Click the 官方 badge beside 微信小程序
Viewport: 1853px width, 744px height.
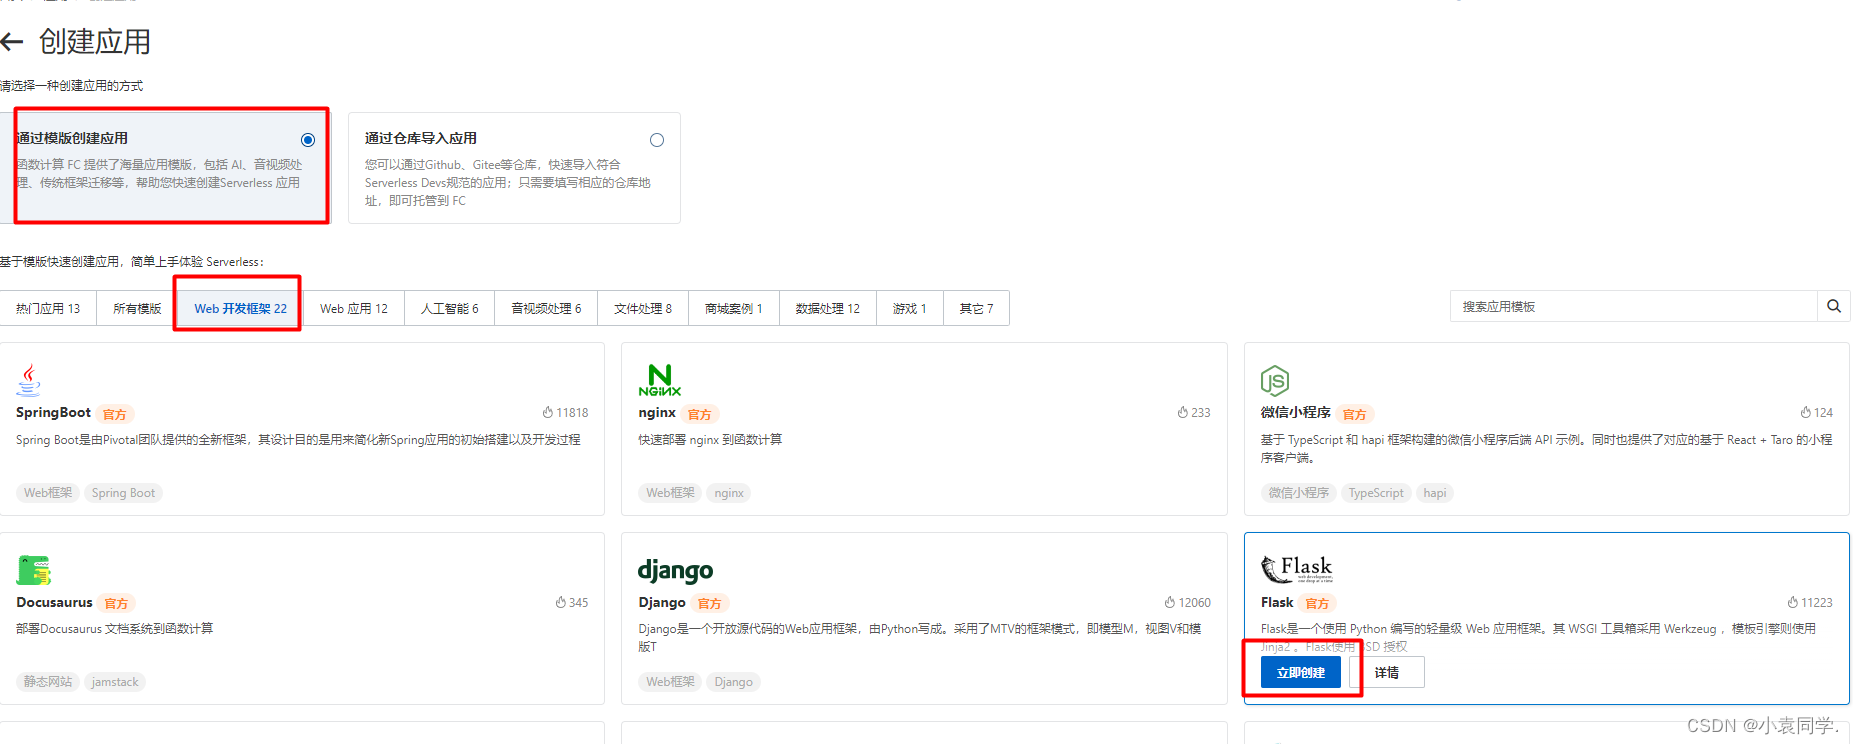click(1355, 414)
